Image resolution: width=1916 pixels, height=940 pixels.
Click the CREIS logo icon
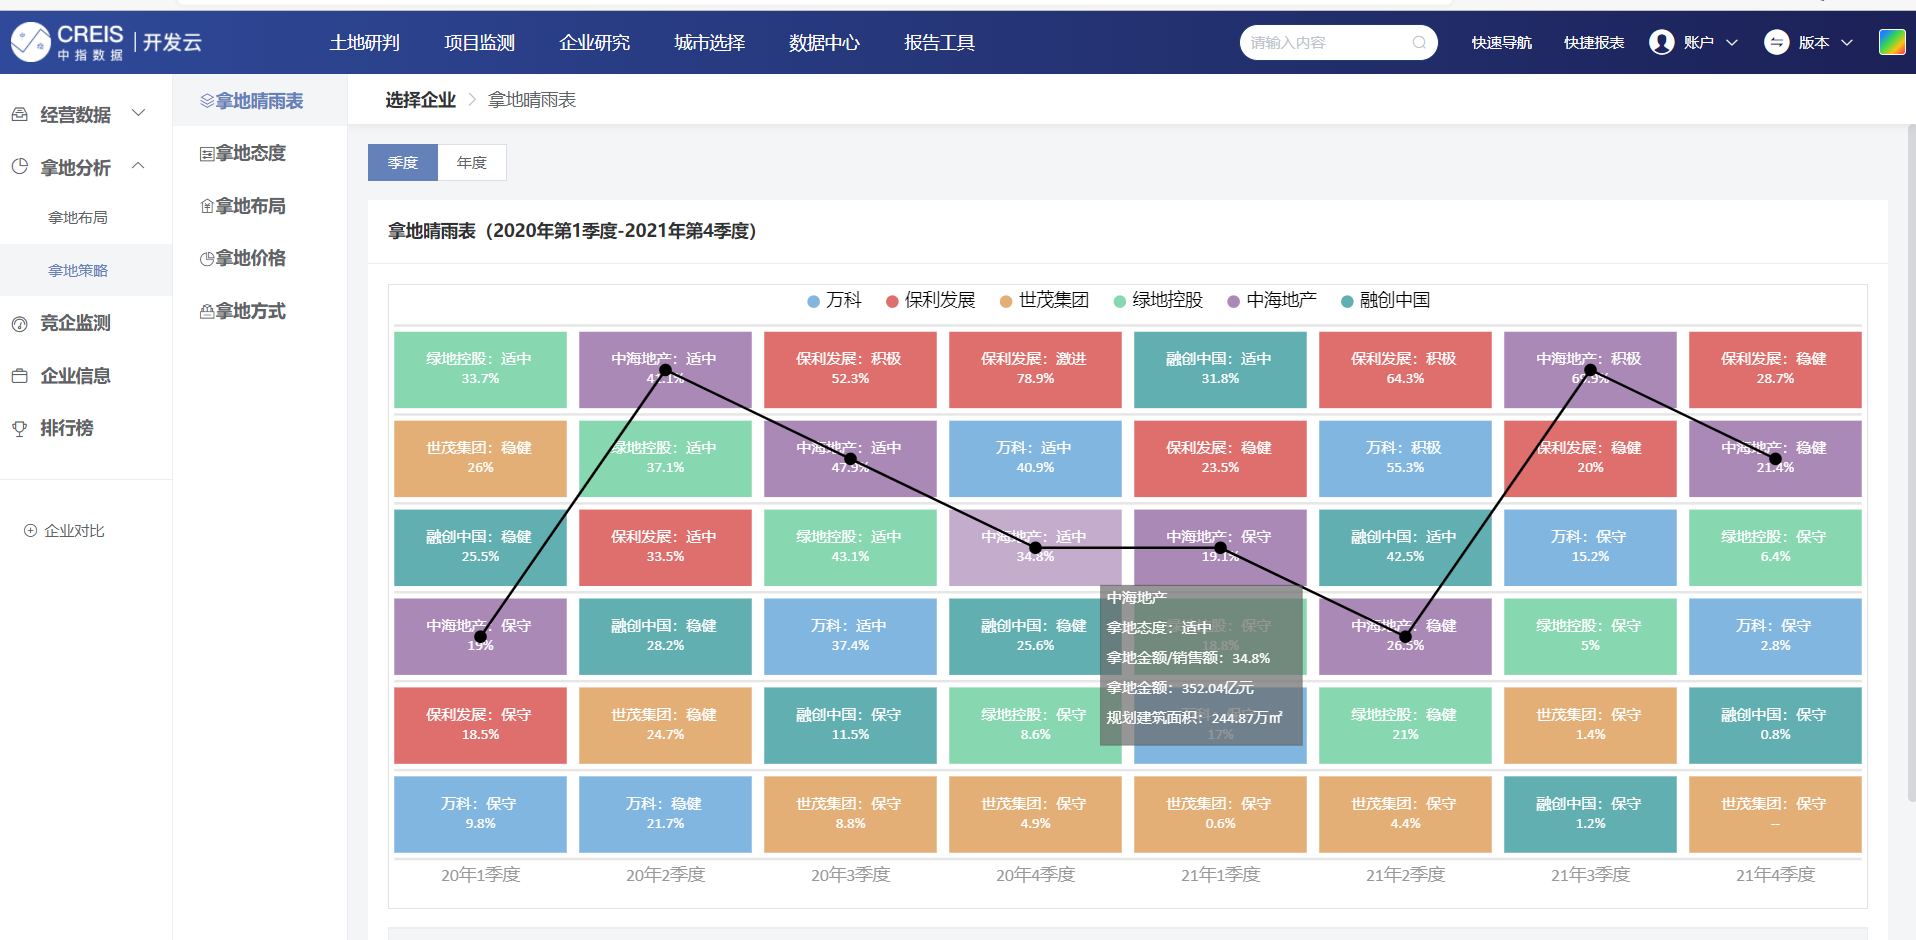click(x=30, y=42)
